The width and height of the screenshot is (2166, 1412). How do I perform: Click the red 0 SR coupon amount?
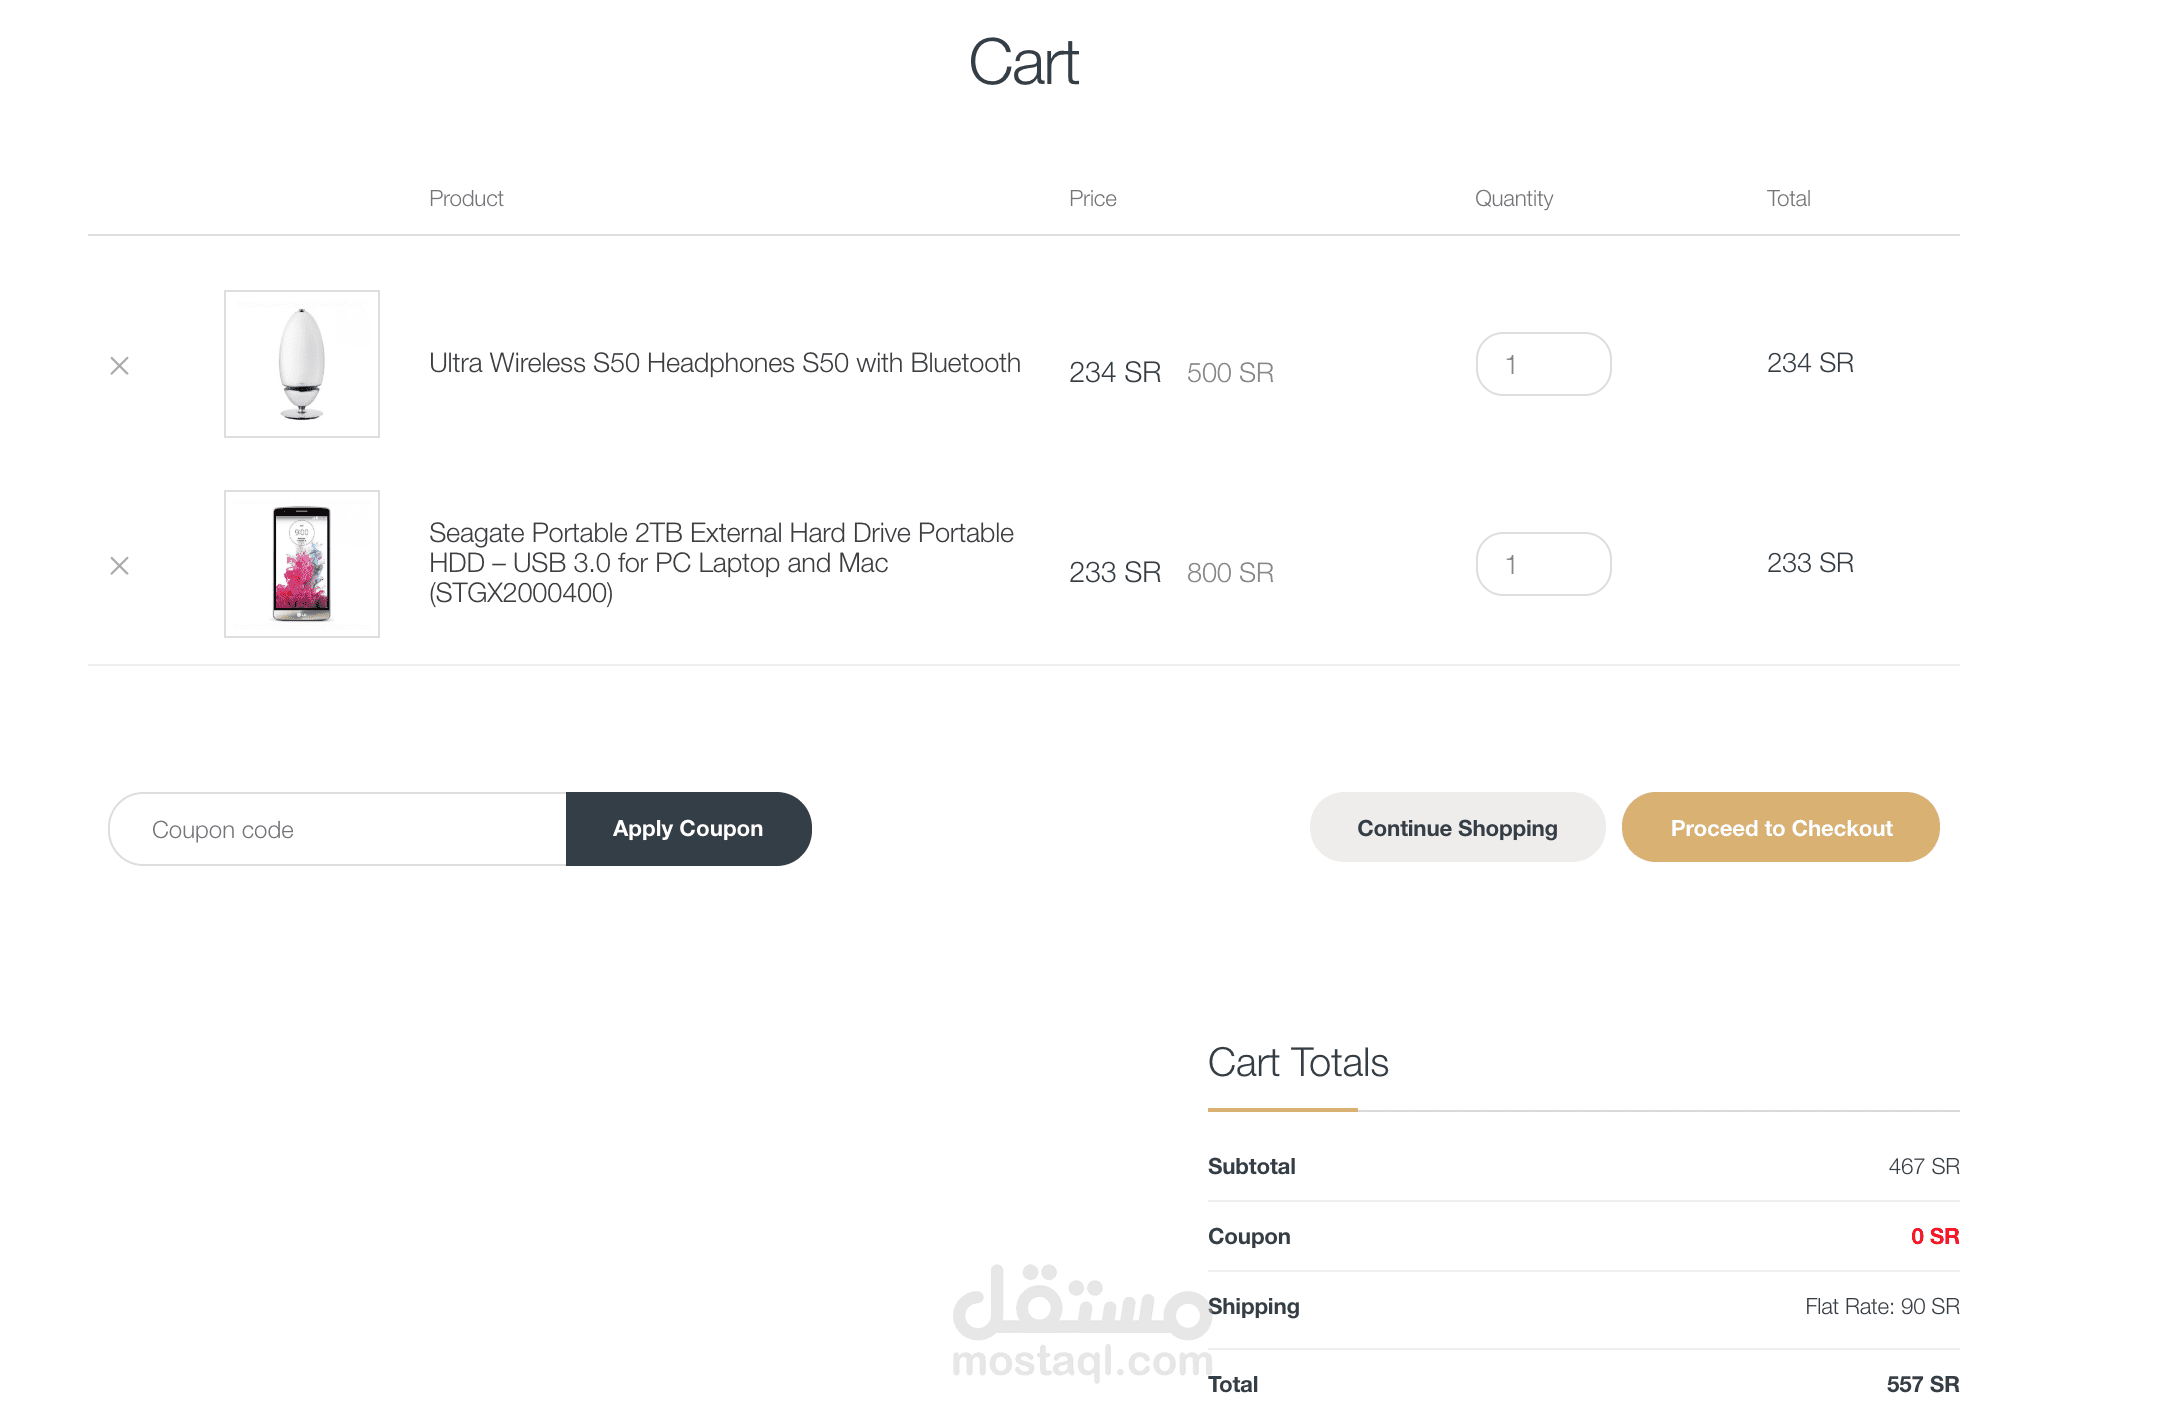(1934, 1236)
